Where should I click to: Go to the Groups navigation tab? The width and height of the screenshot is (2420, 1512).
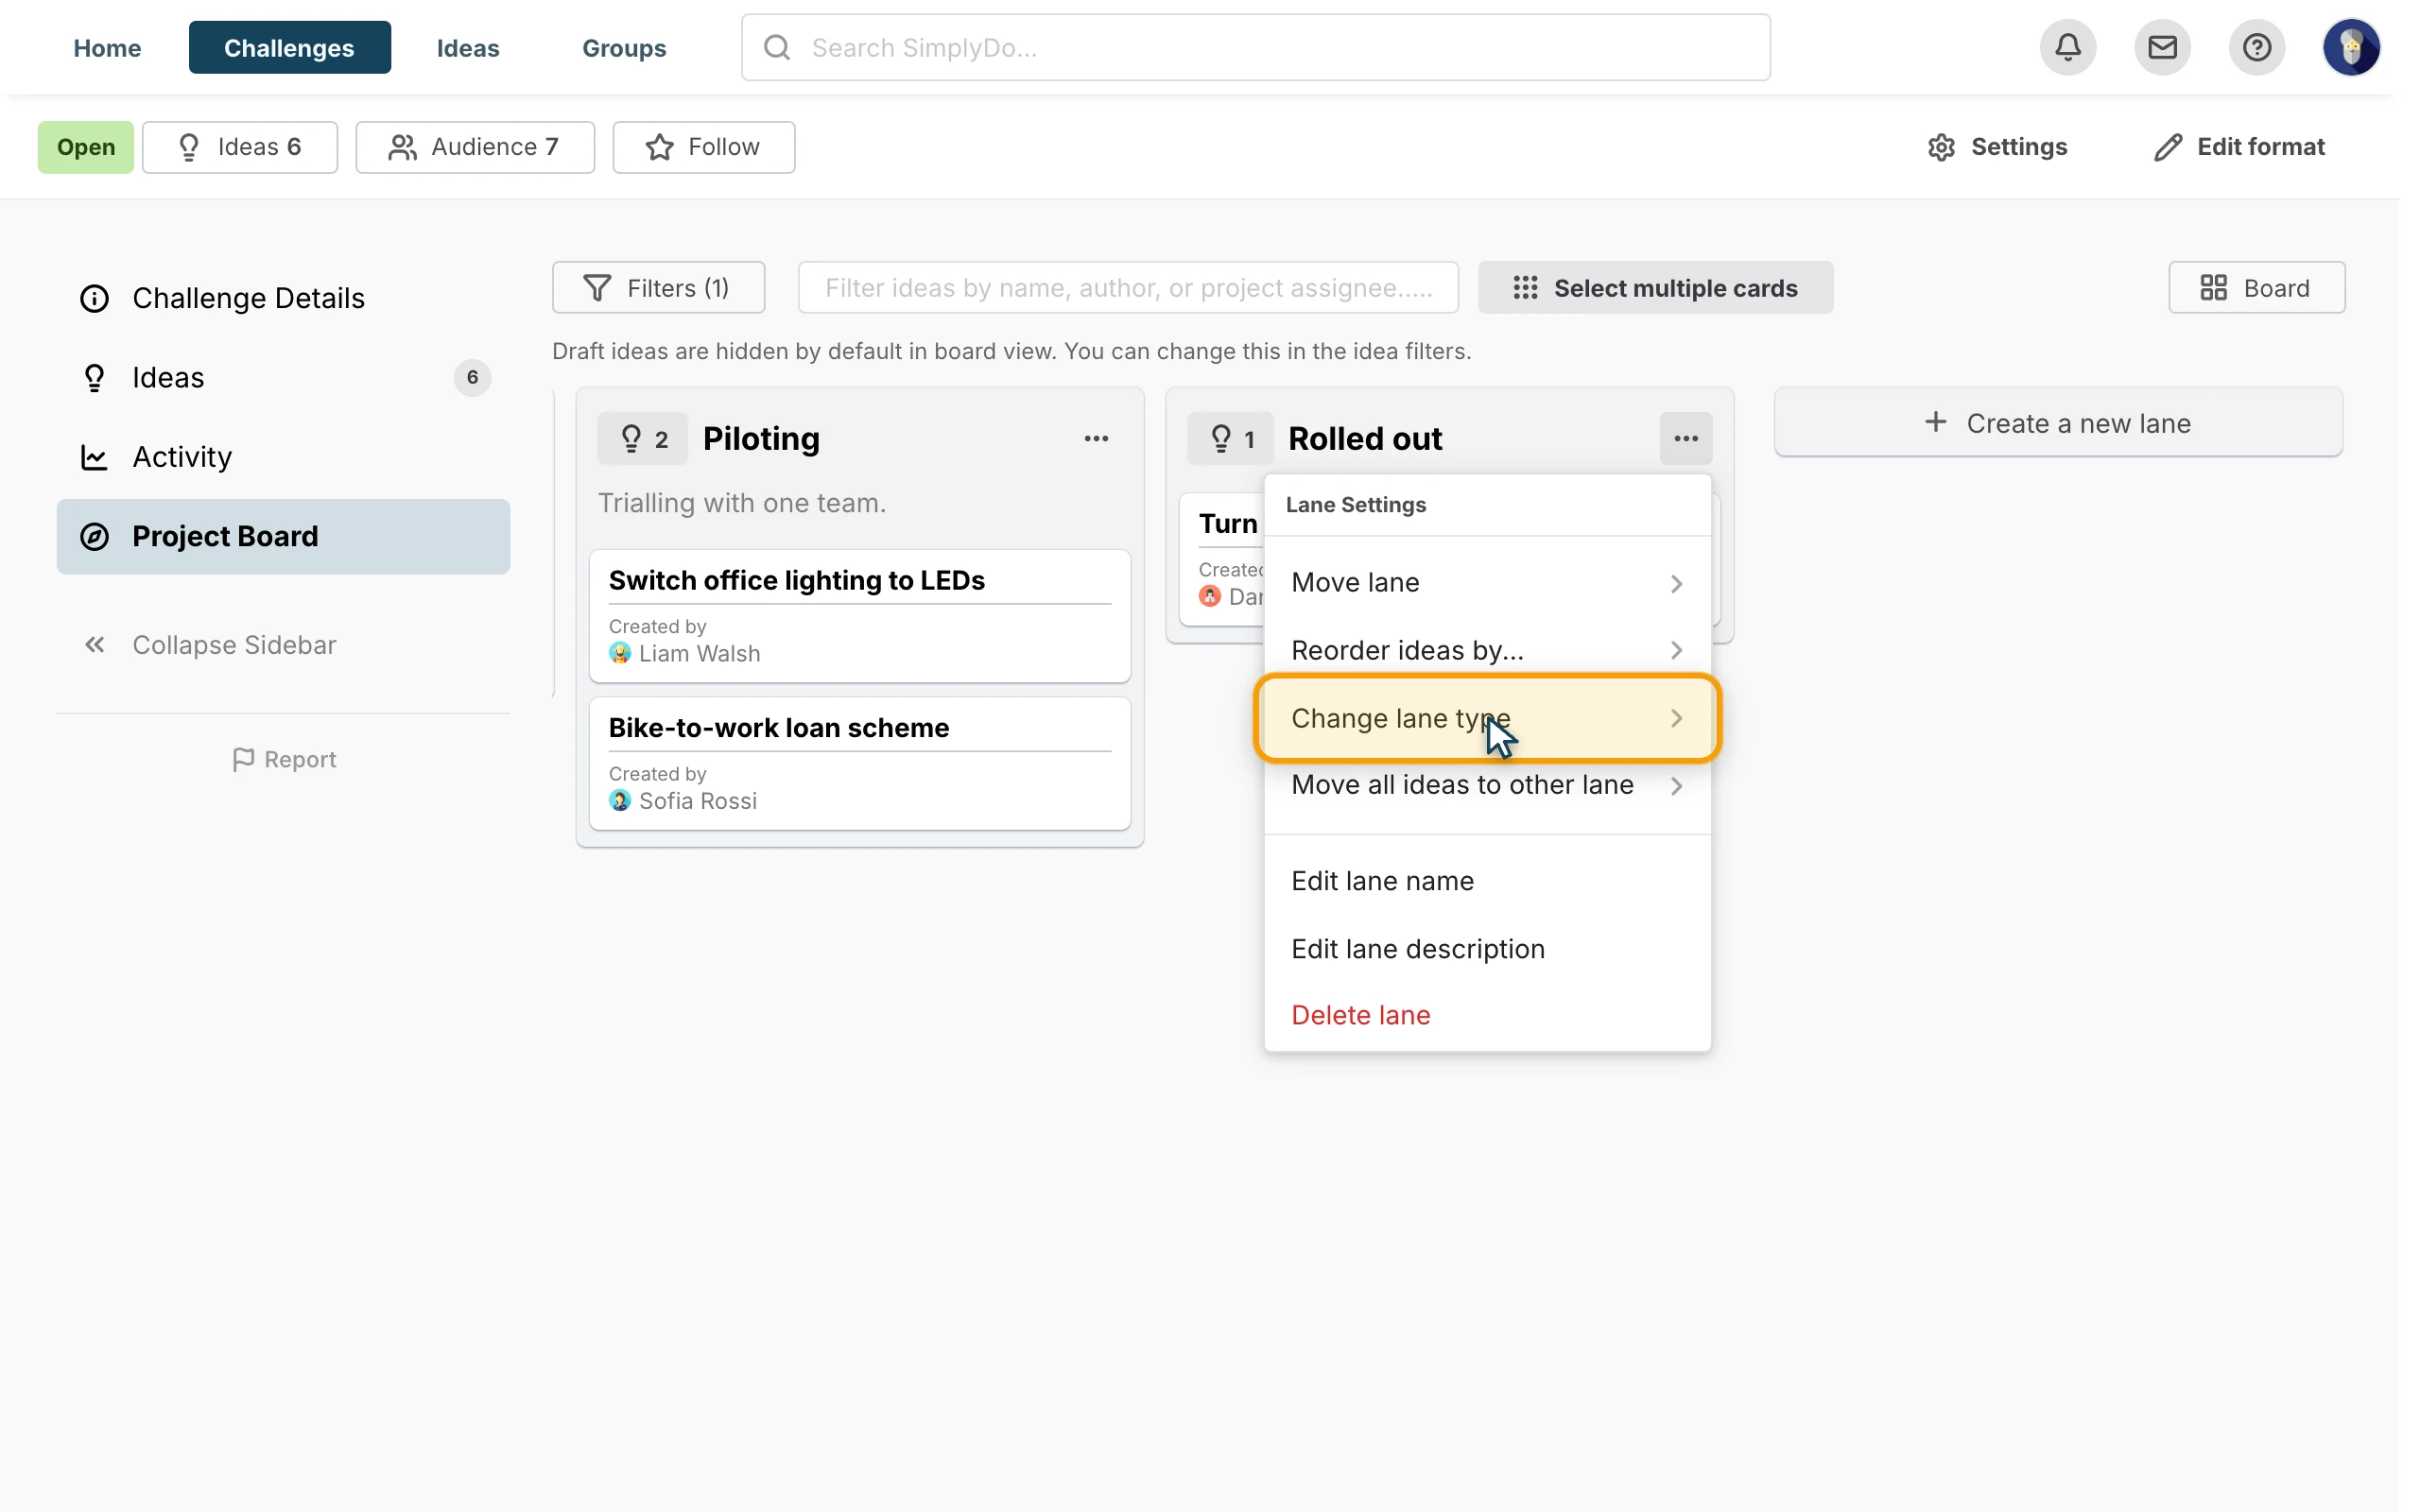(x=624, y=47)
